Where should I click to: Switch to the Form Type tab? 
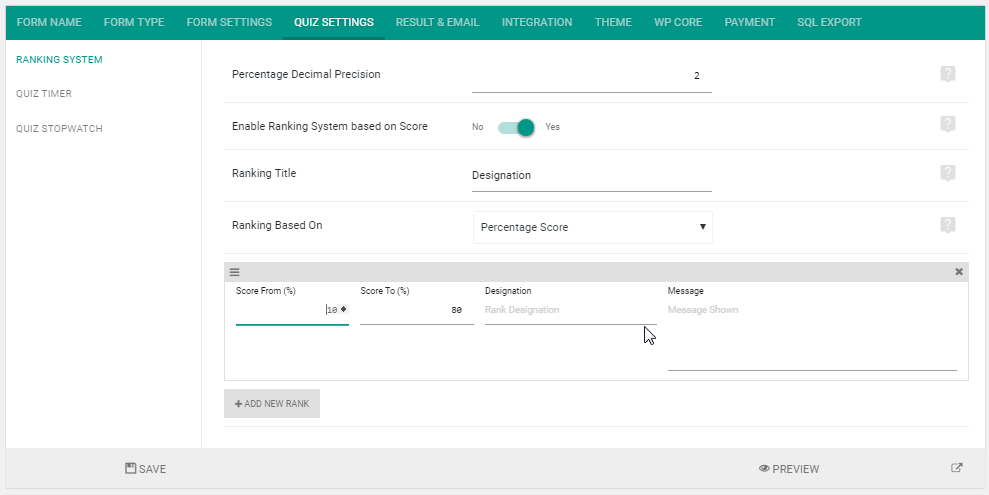(134, 22)
